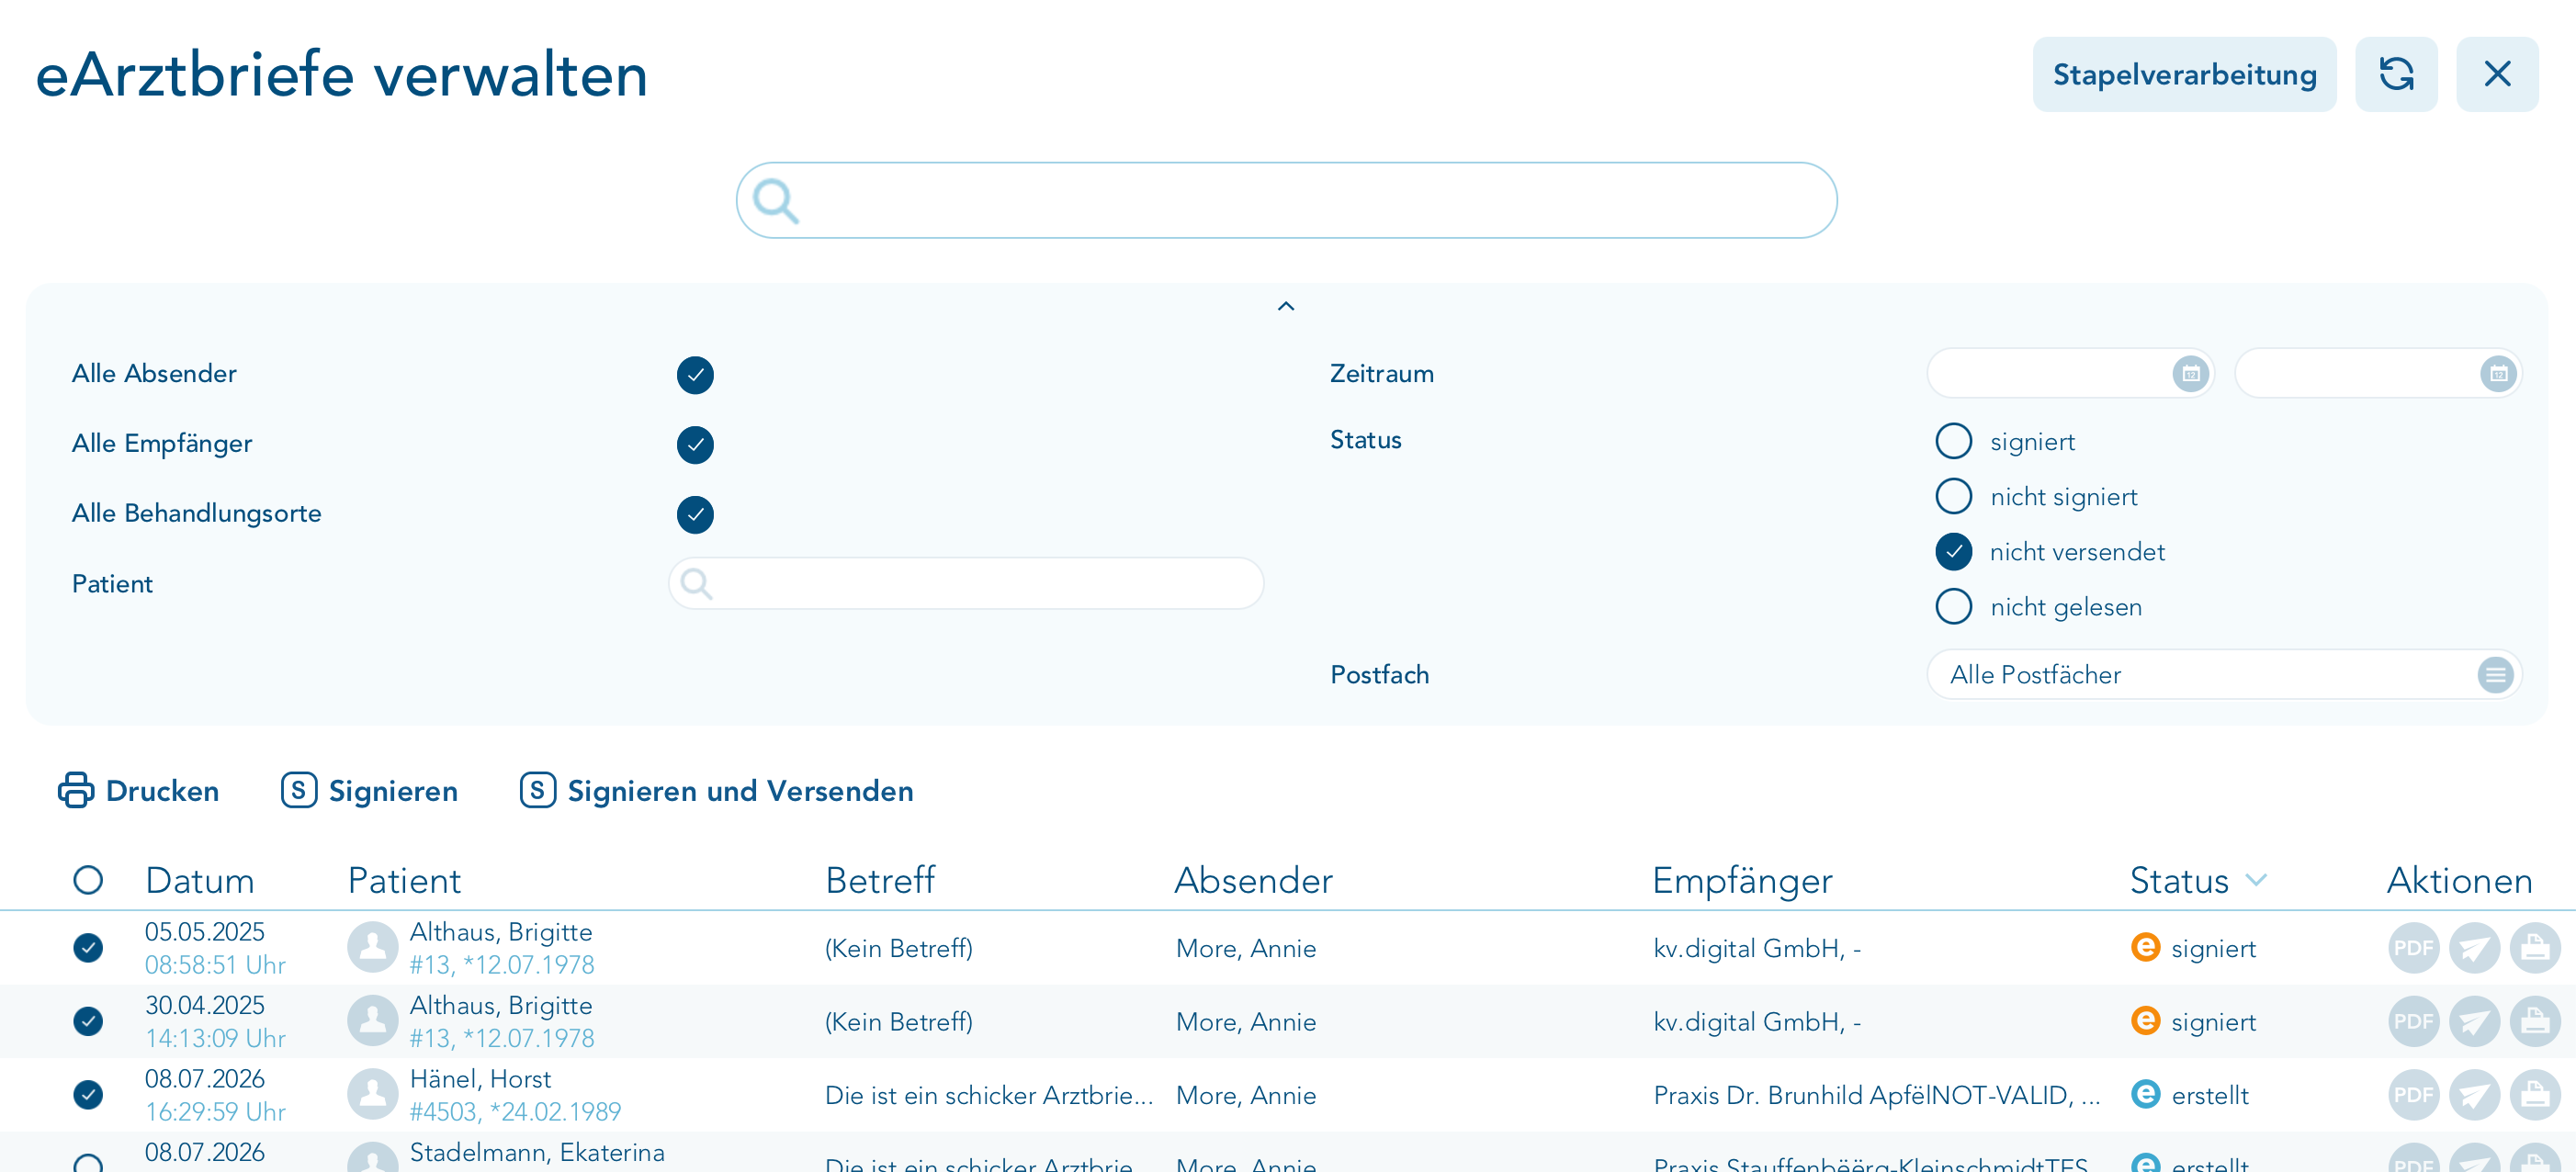Click Hänel, Horst patient avatar

coord(372,1095)
